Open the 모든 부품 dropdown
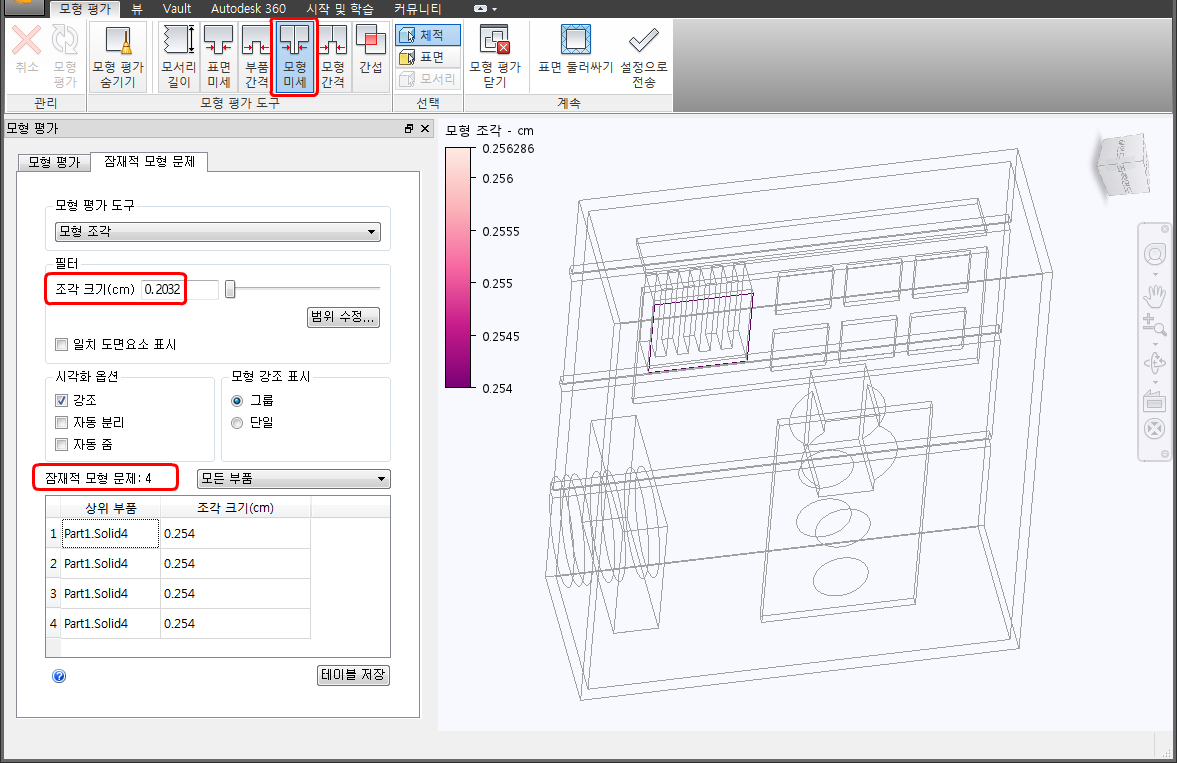The width and height of the screenshot is (1177, 763). 293,478
